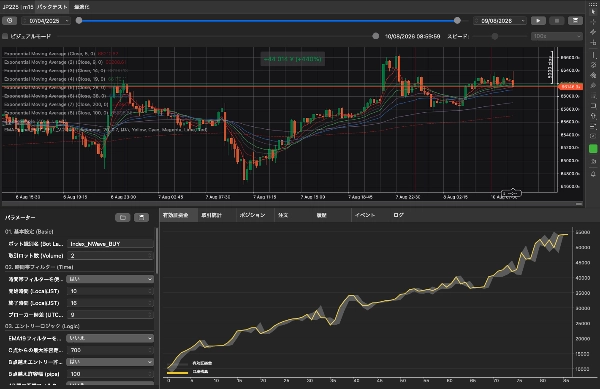The image size is (600, 389).
Task: Select the cursor pointer tool in right toolbar
Action: 593,11
